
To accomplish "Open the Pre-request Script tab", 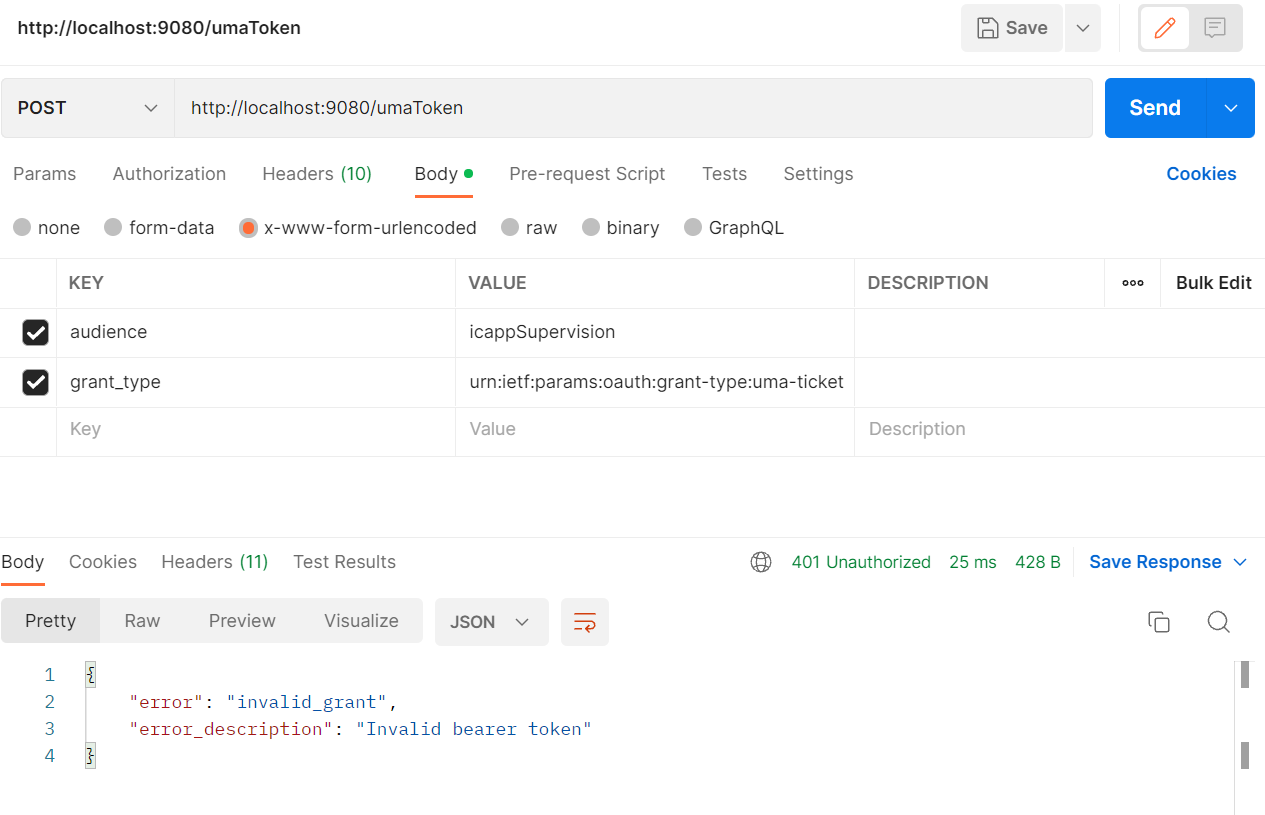I will coord(587,174).
